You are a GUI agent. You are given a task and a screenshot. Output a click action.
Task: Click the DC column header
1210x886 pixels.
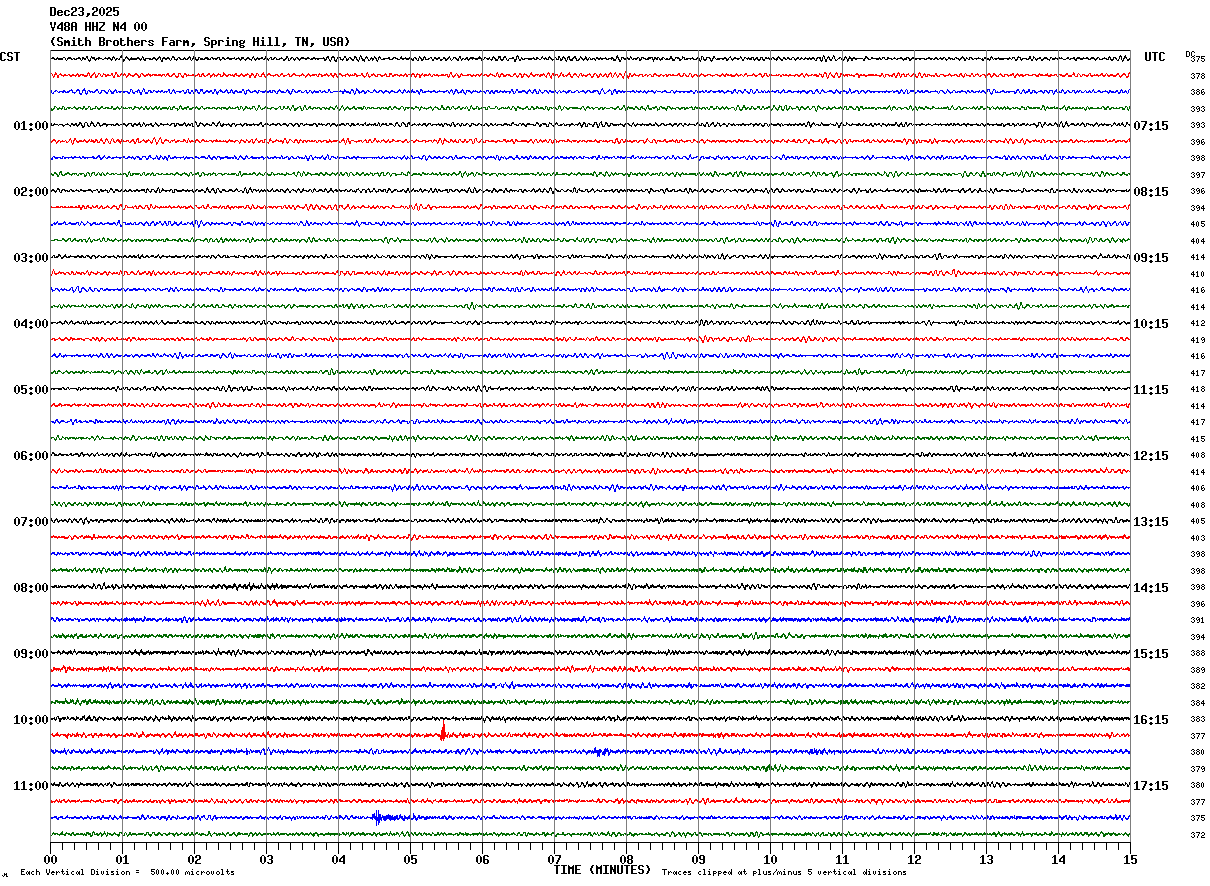click(x=1190, y=54)
